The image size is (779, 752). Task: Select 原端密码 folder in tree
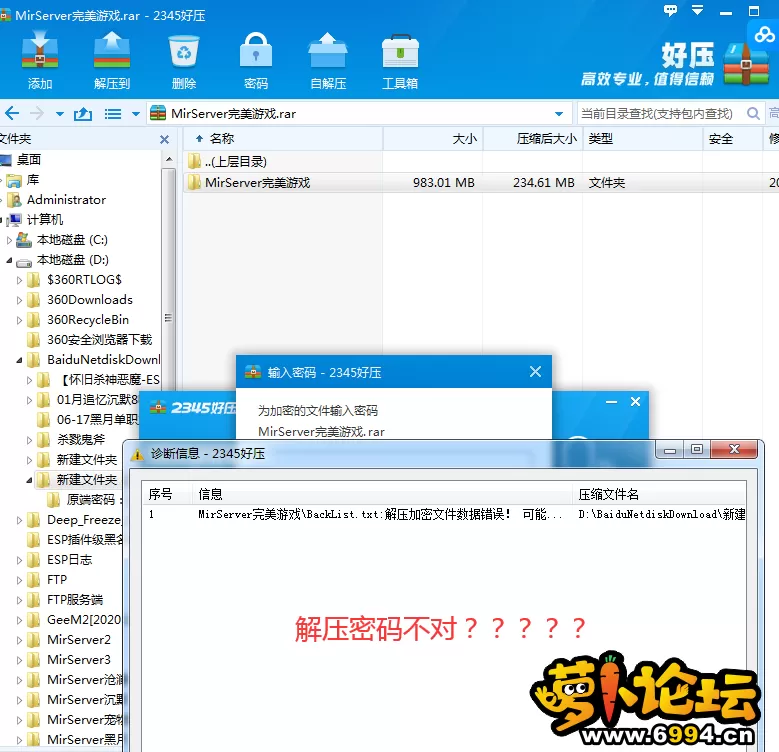(90, 500)
